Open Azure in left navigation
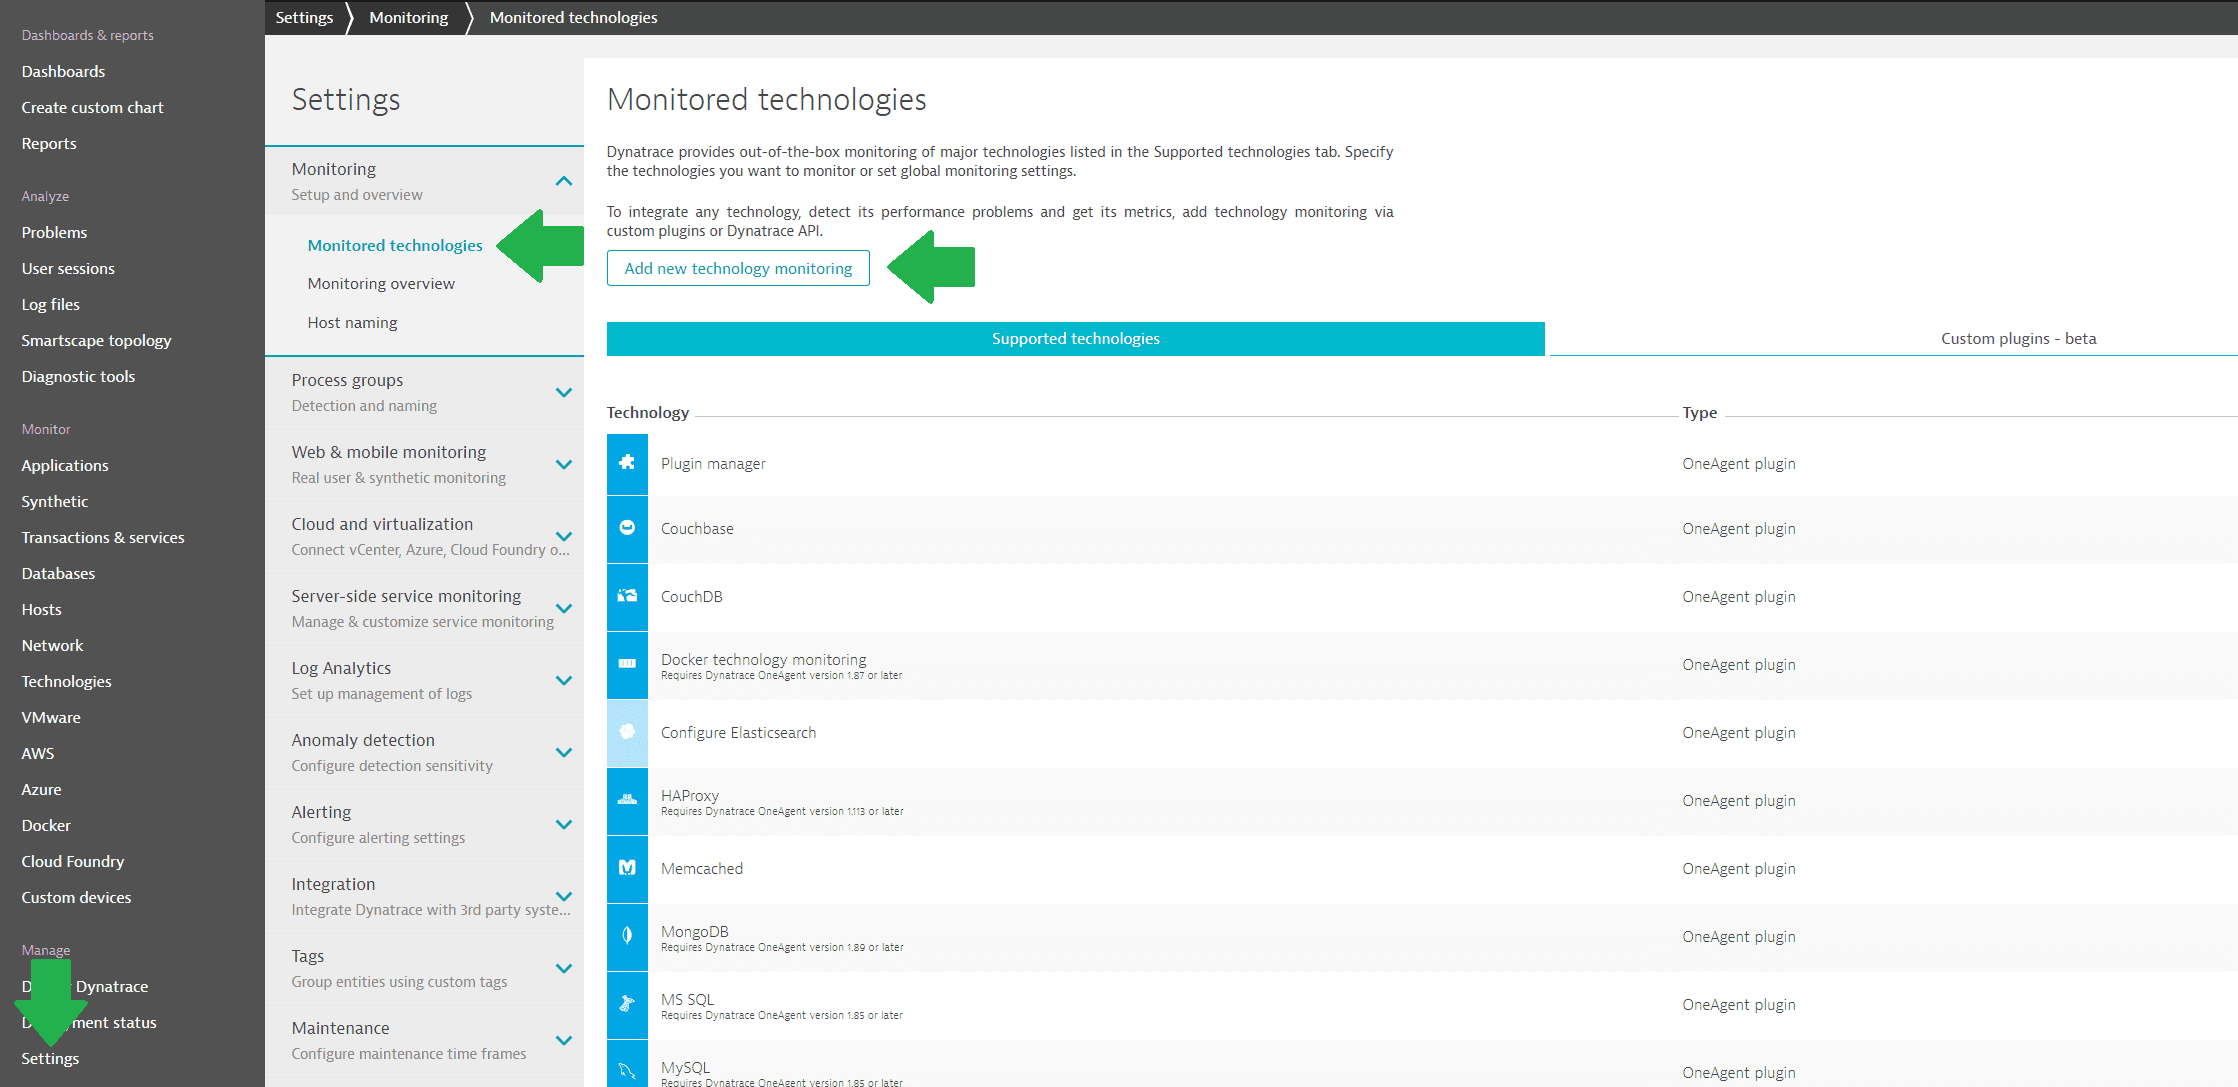2238x1087 pixels. tap(41, 789)
